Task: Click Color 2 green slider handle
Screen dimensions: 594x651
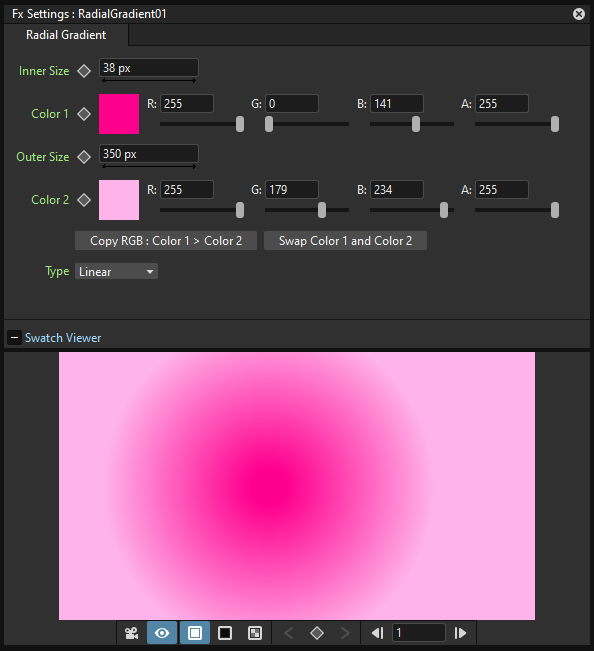Action: point(322,210)
